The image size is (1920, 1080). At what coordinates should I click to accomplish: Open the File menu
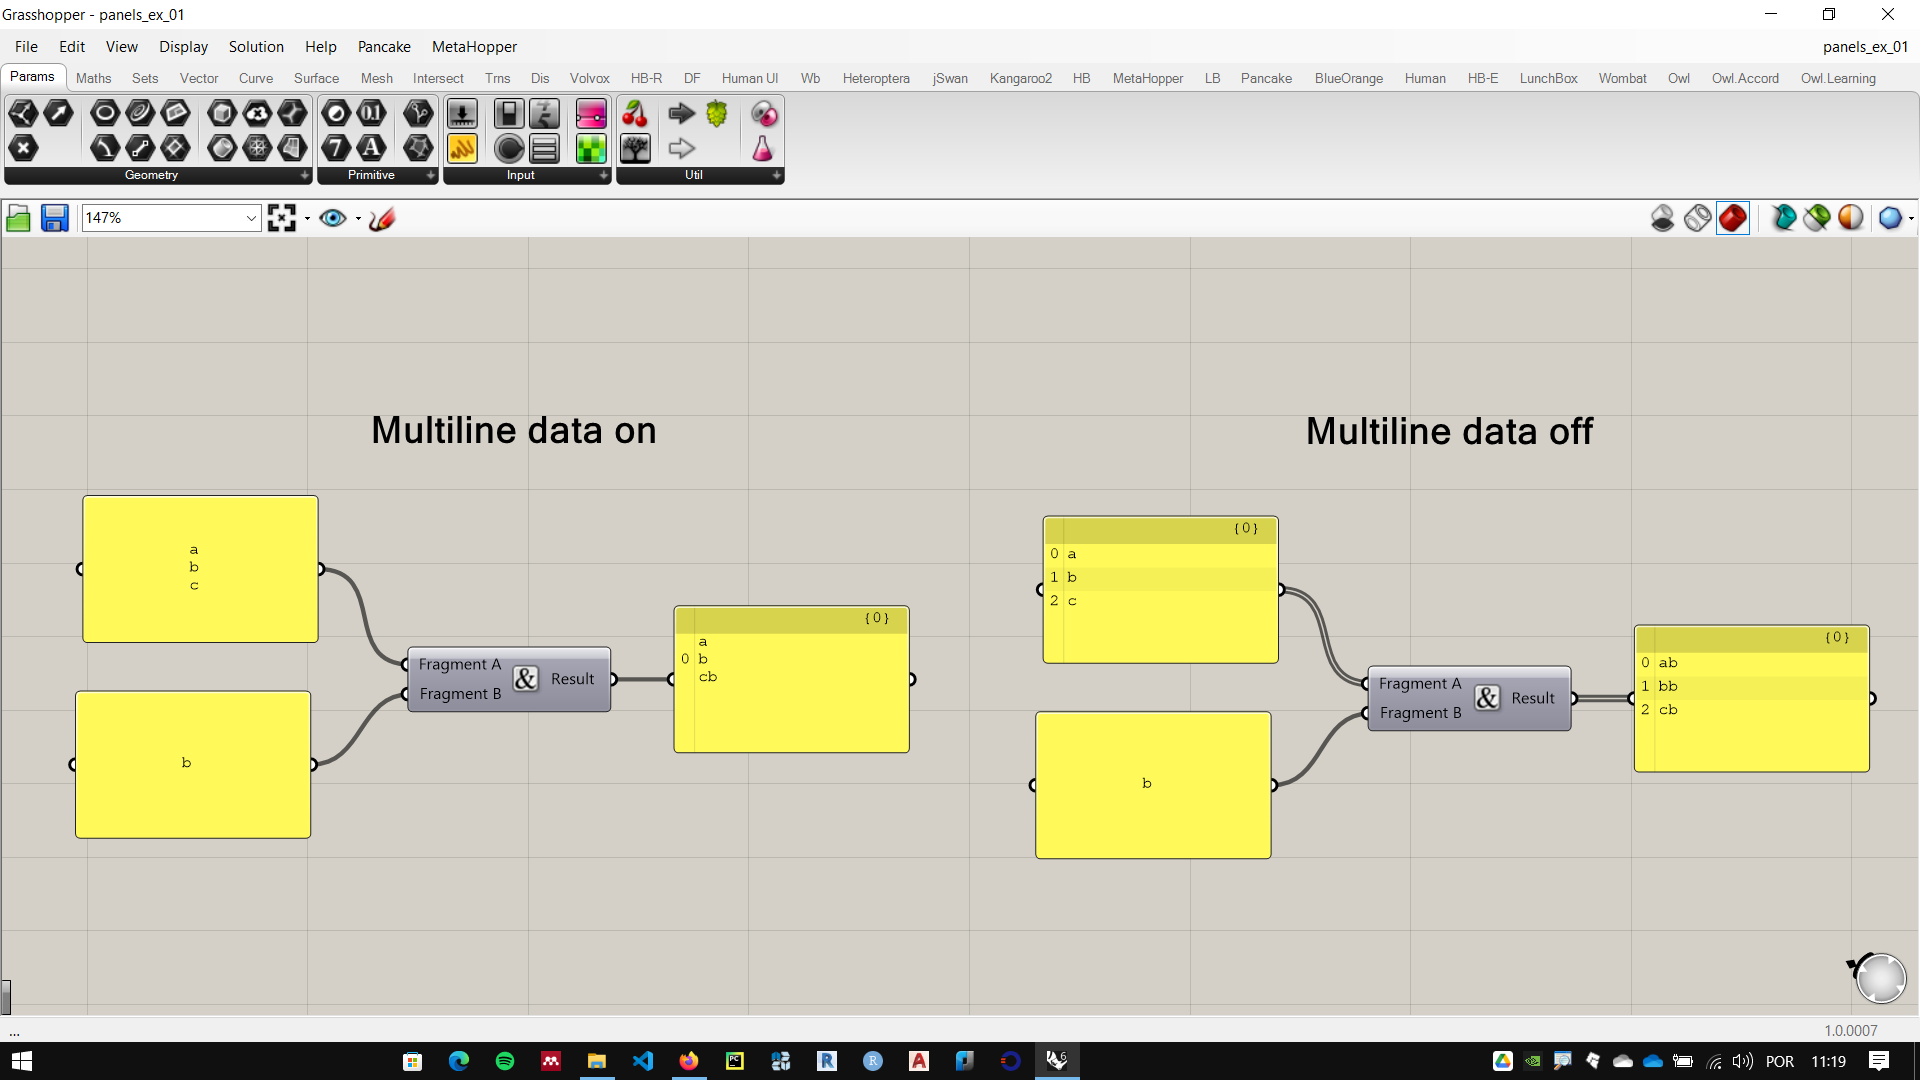(x=26, y=47)
